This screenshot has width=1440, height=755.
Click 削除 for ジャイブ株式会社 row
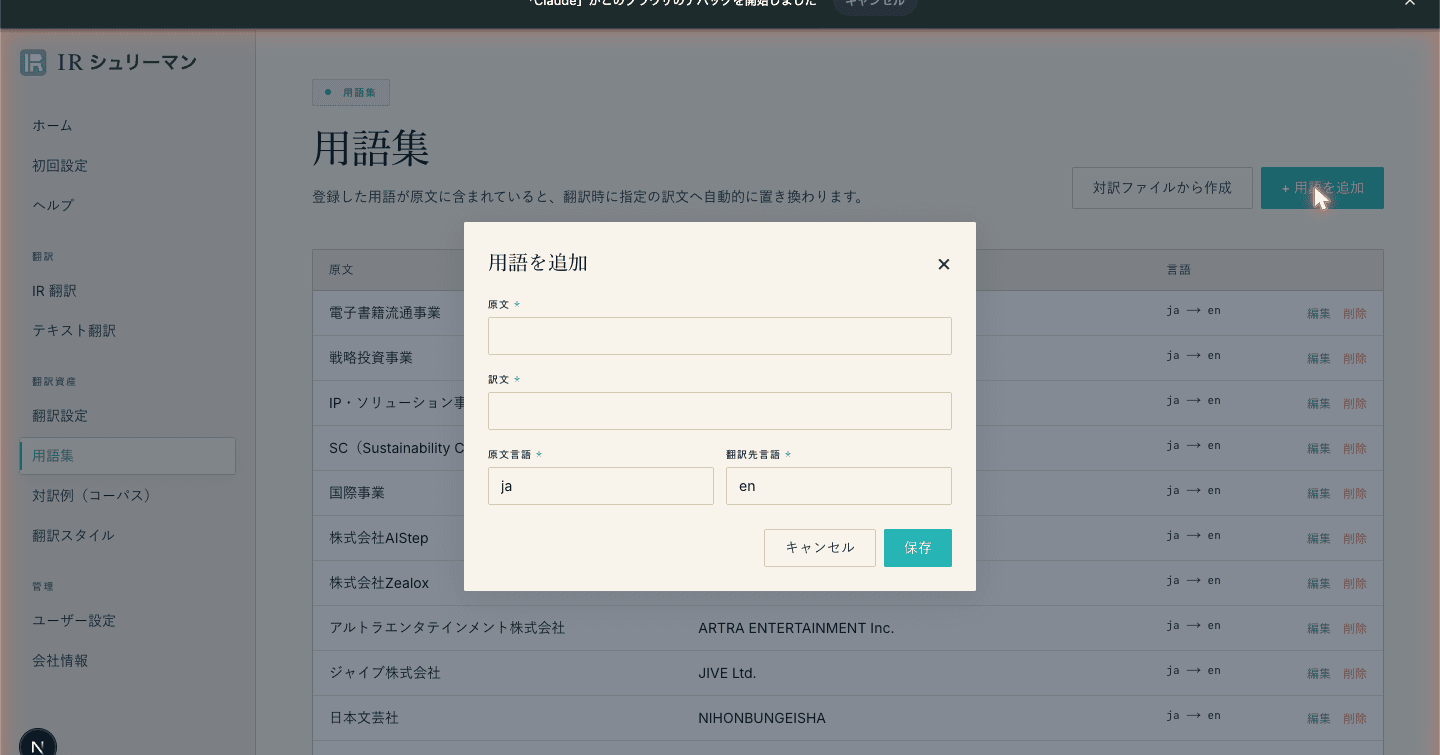click(x=1355, y=674)
